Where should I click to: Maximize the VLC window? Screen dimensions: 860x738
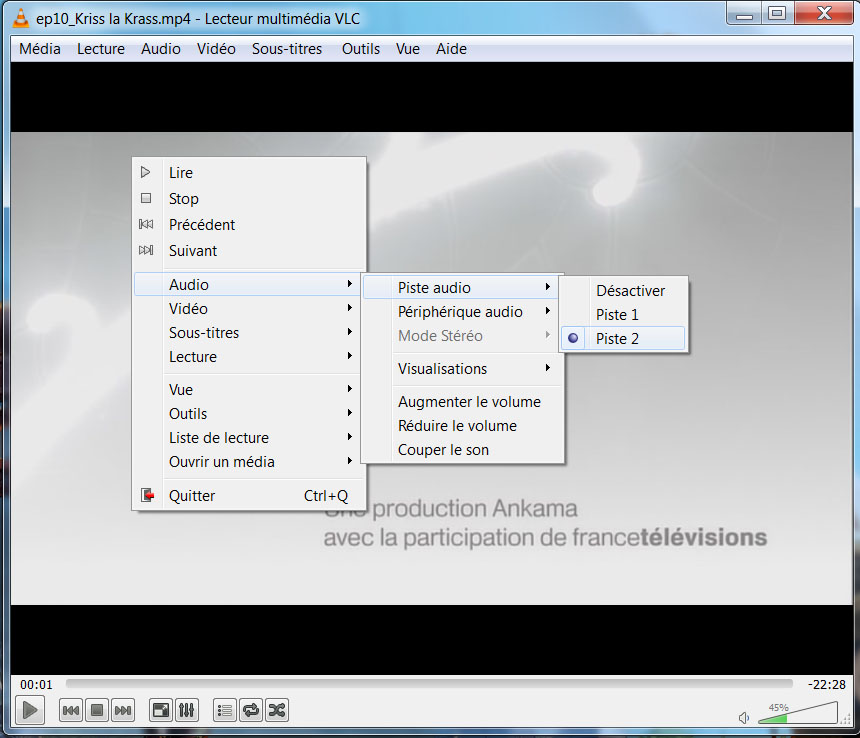pyautogui.click(x=777, y=14)
